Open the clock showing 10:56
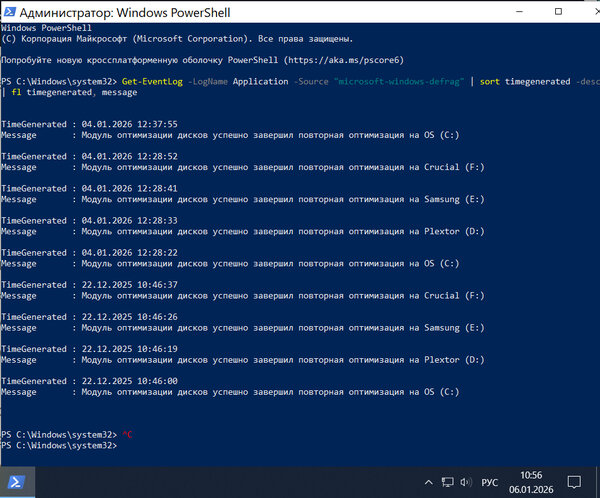 [x=531, y=475]
